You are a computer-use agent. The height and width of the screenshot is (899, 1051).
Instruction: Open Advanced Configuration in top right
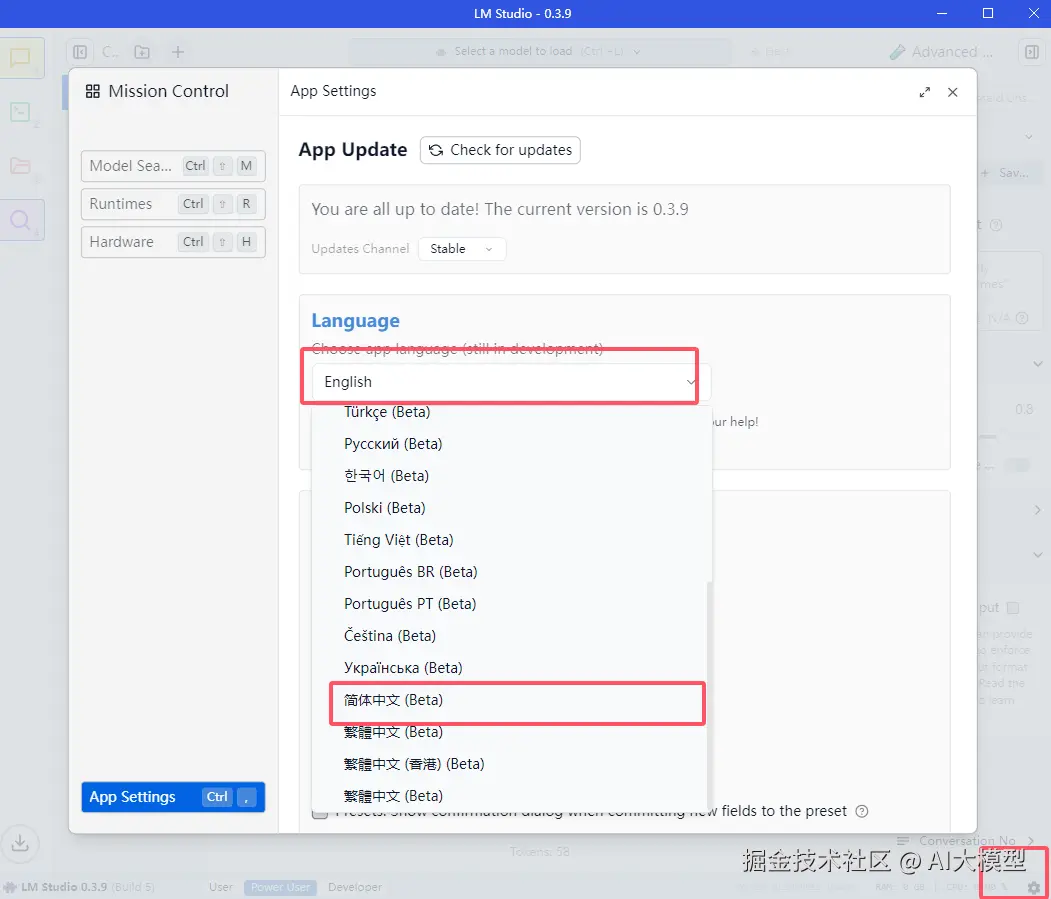click(x=941, y=52)
